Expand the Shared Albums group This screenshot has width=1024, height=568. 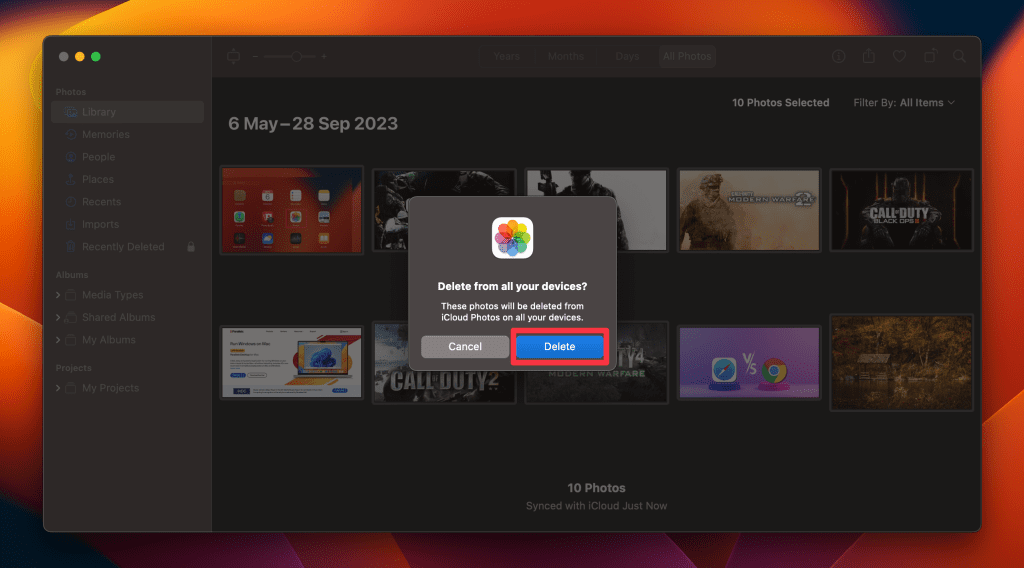58,317
